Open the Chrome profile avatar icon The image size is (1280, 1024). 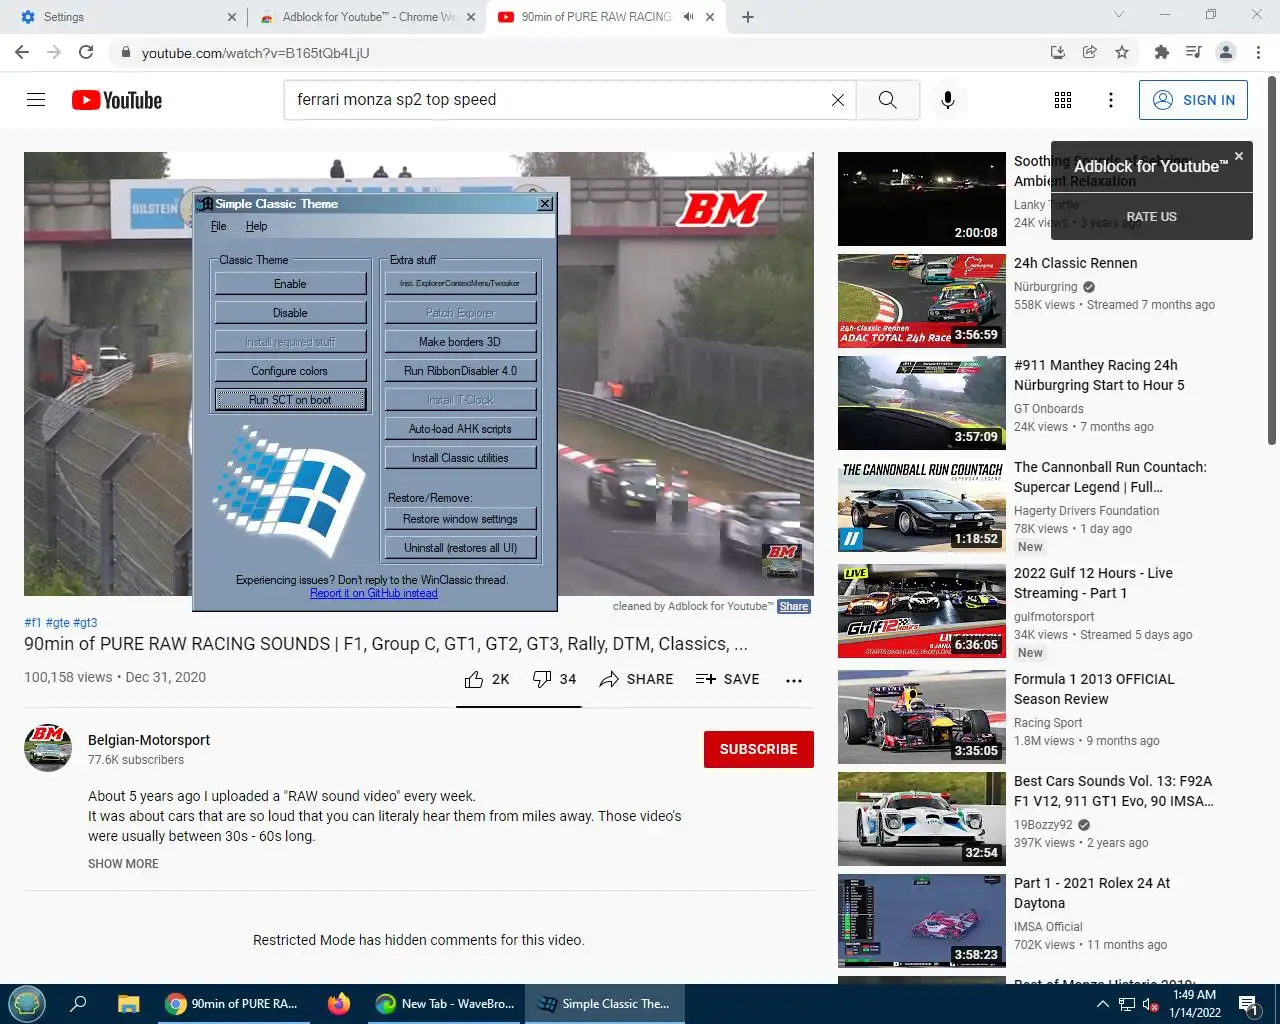1226,52
